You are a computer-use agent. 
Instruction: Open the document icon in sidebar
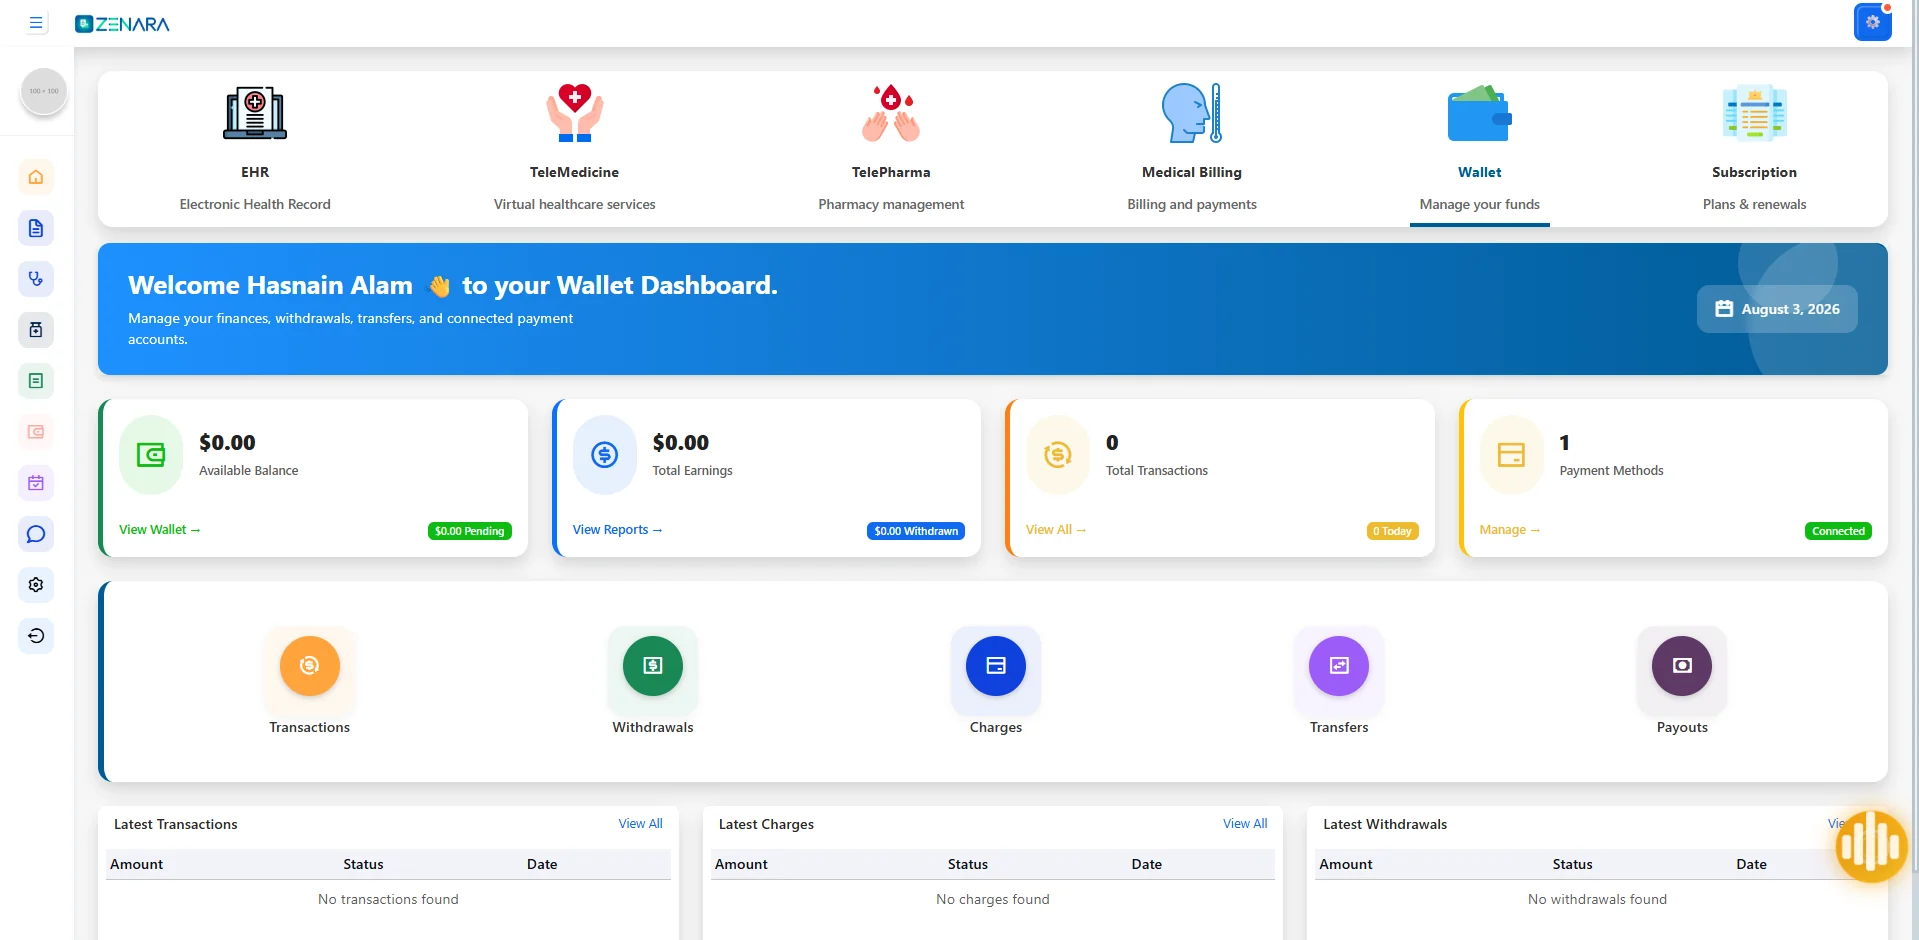[x=36, y=228]
